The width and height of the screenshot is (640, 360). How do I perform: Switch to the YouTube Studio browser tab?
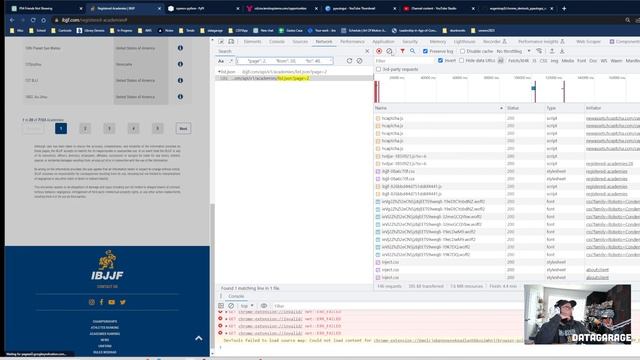pyautogui.click(x=438, y=8)
